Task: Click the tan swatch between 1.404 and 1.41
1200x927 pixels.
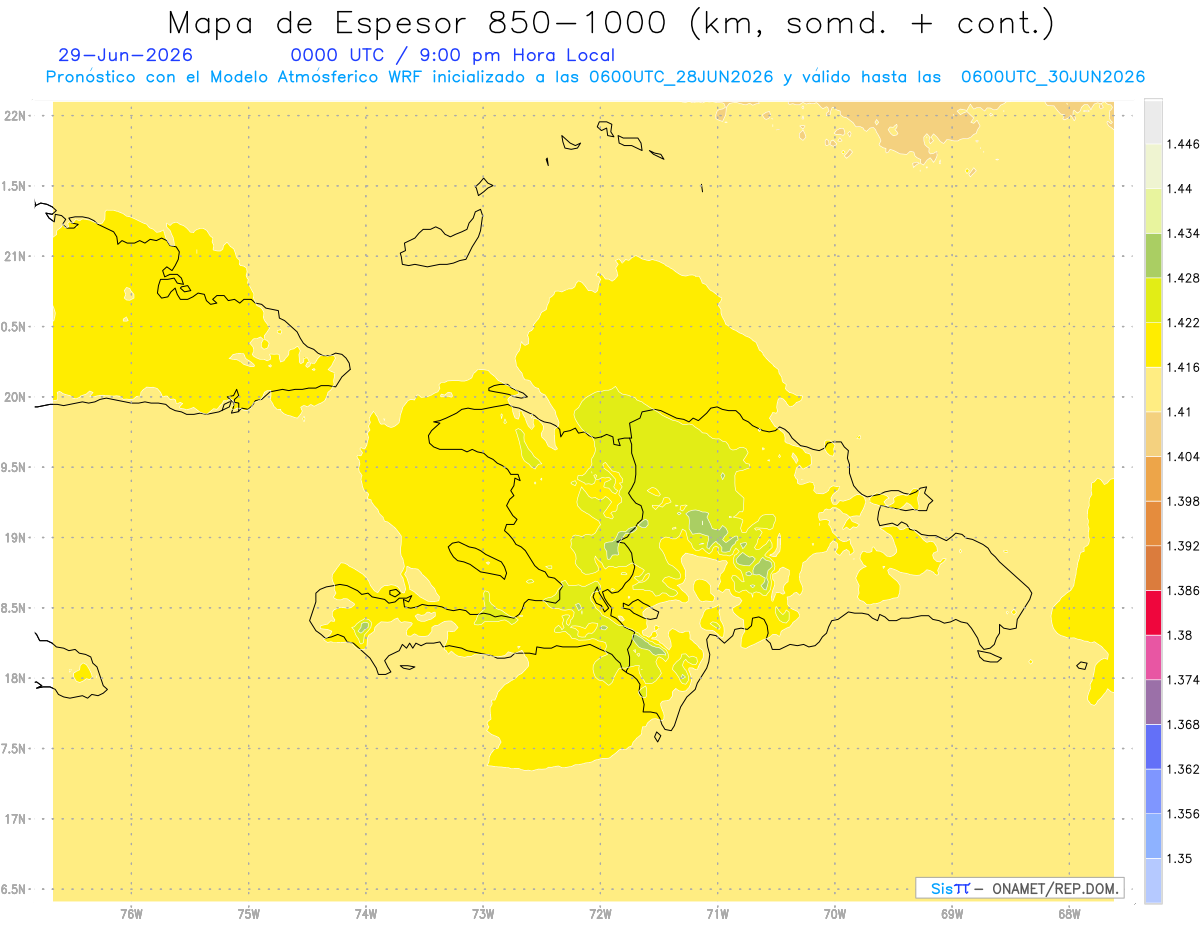Action: (1153, 434)
